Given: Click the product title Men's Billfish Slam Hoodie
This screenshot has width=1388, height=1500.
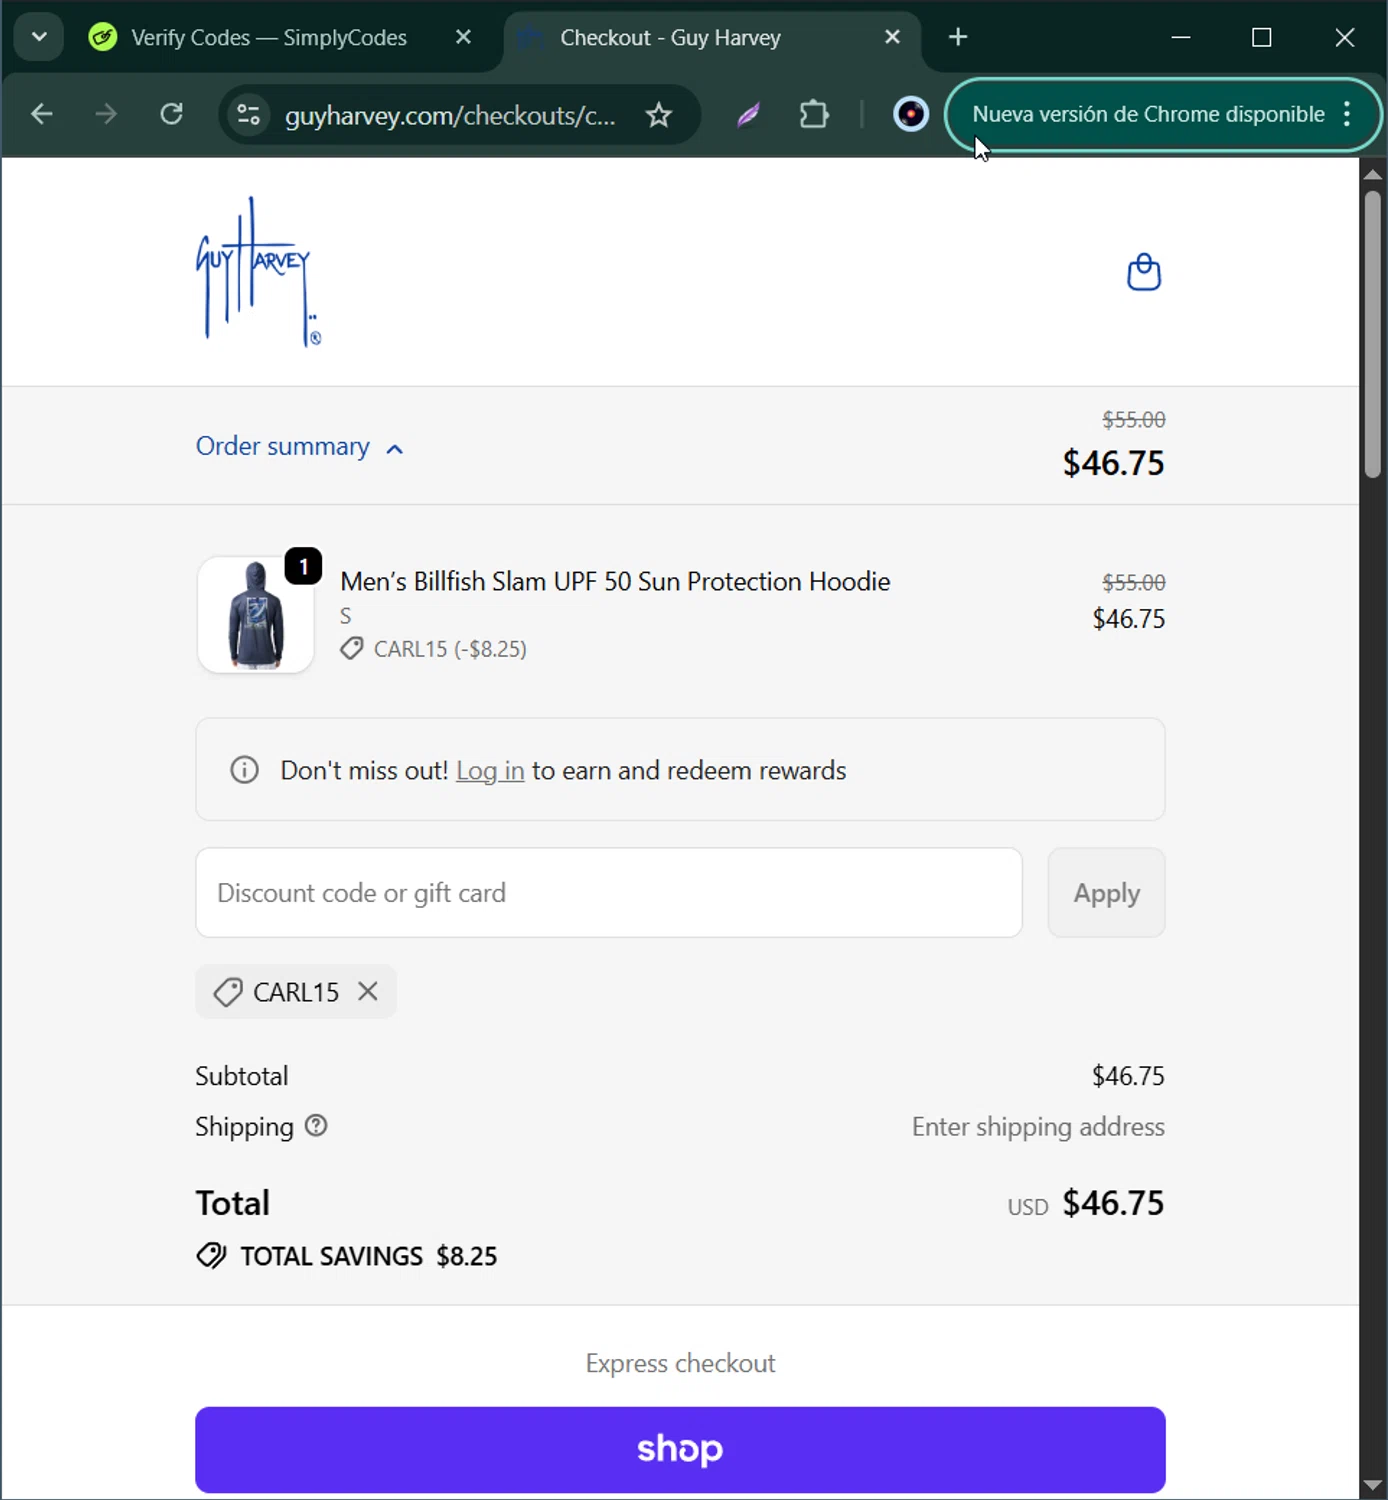Looking at the screenshot, I should click(x=615, y=581).
